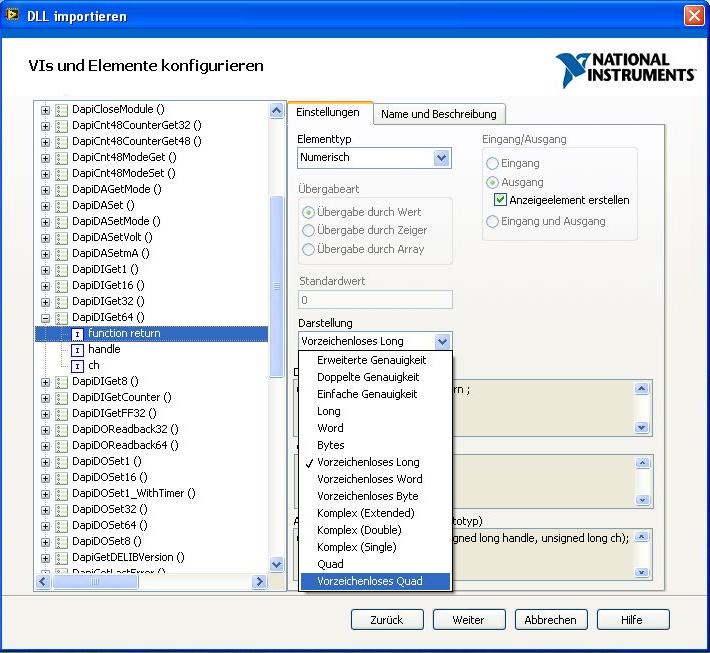
Task: Click the function icon beside DapiDOSet64 ()
Action: click(61, 525)
